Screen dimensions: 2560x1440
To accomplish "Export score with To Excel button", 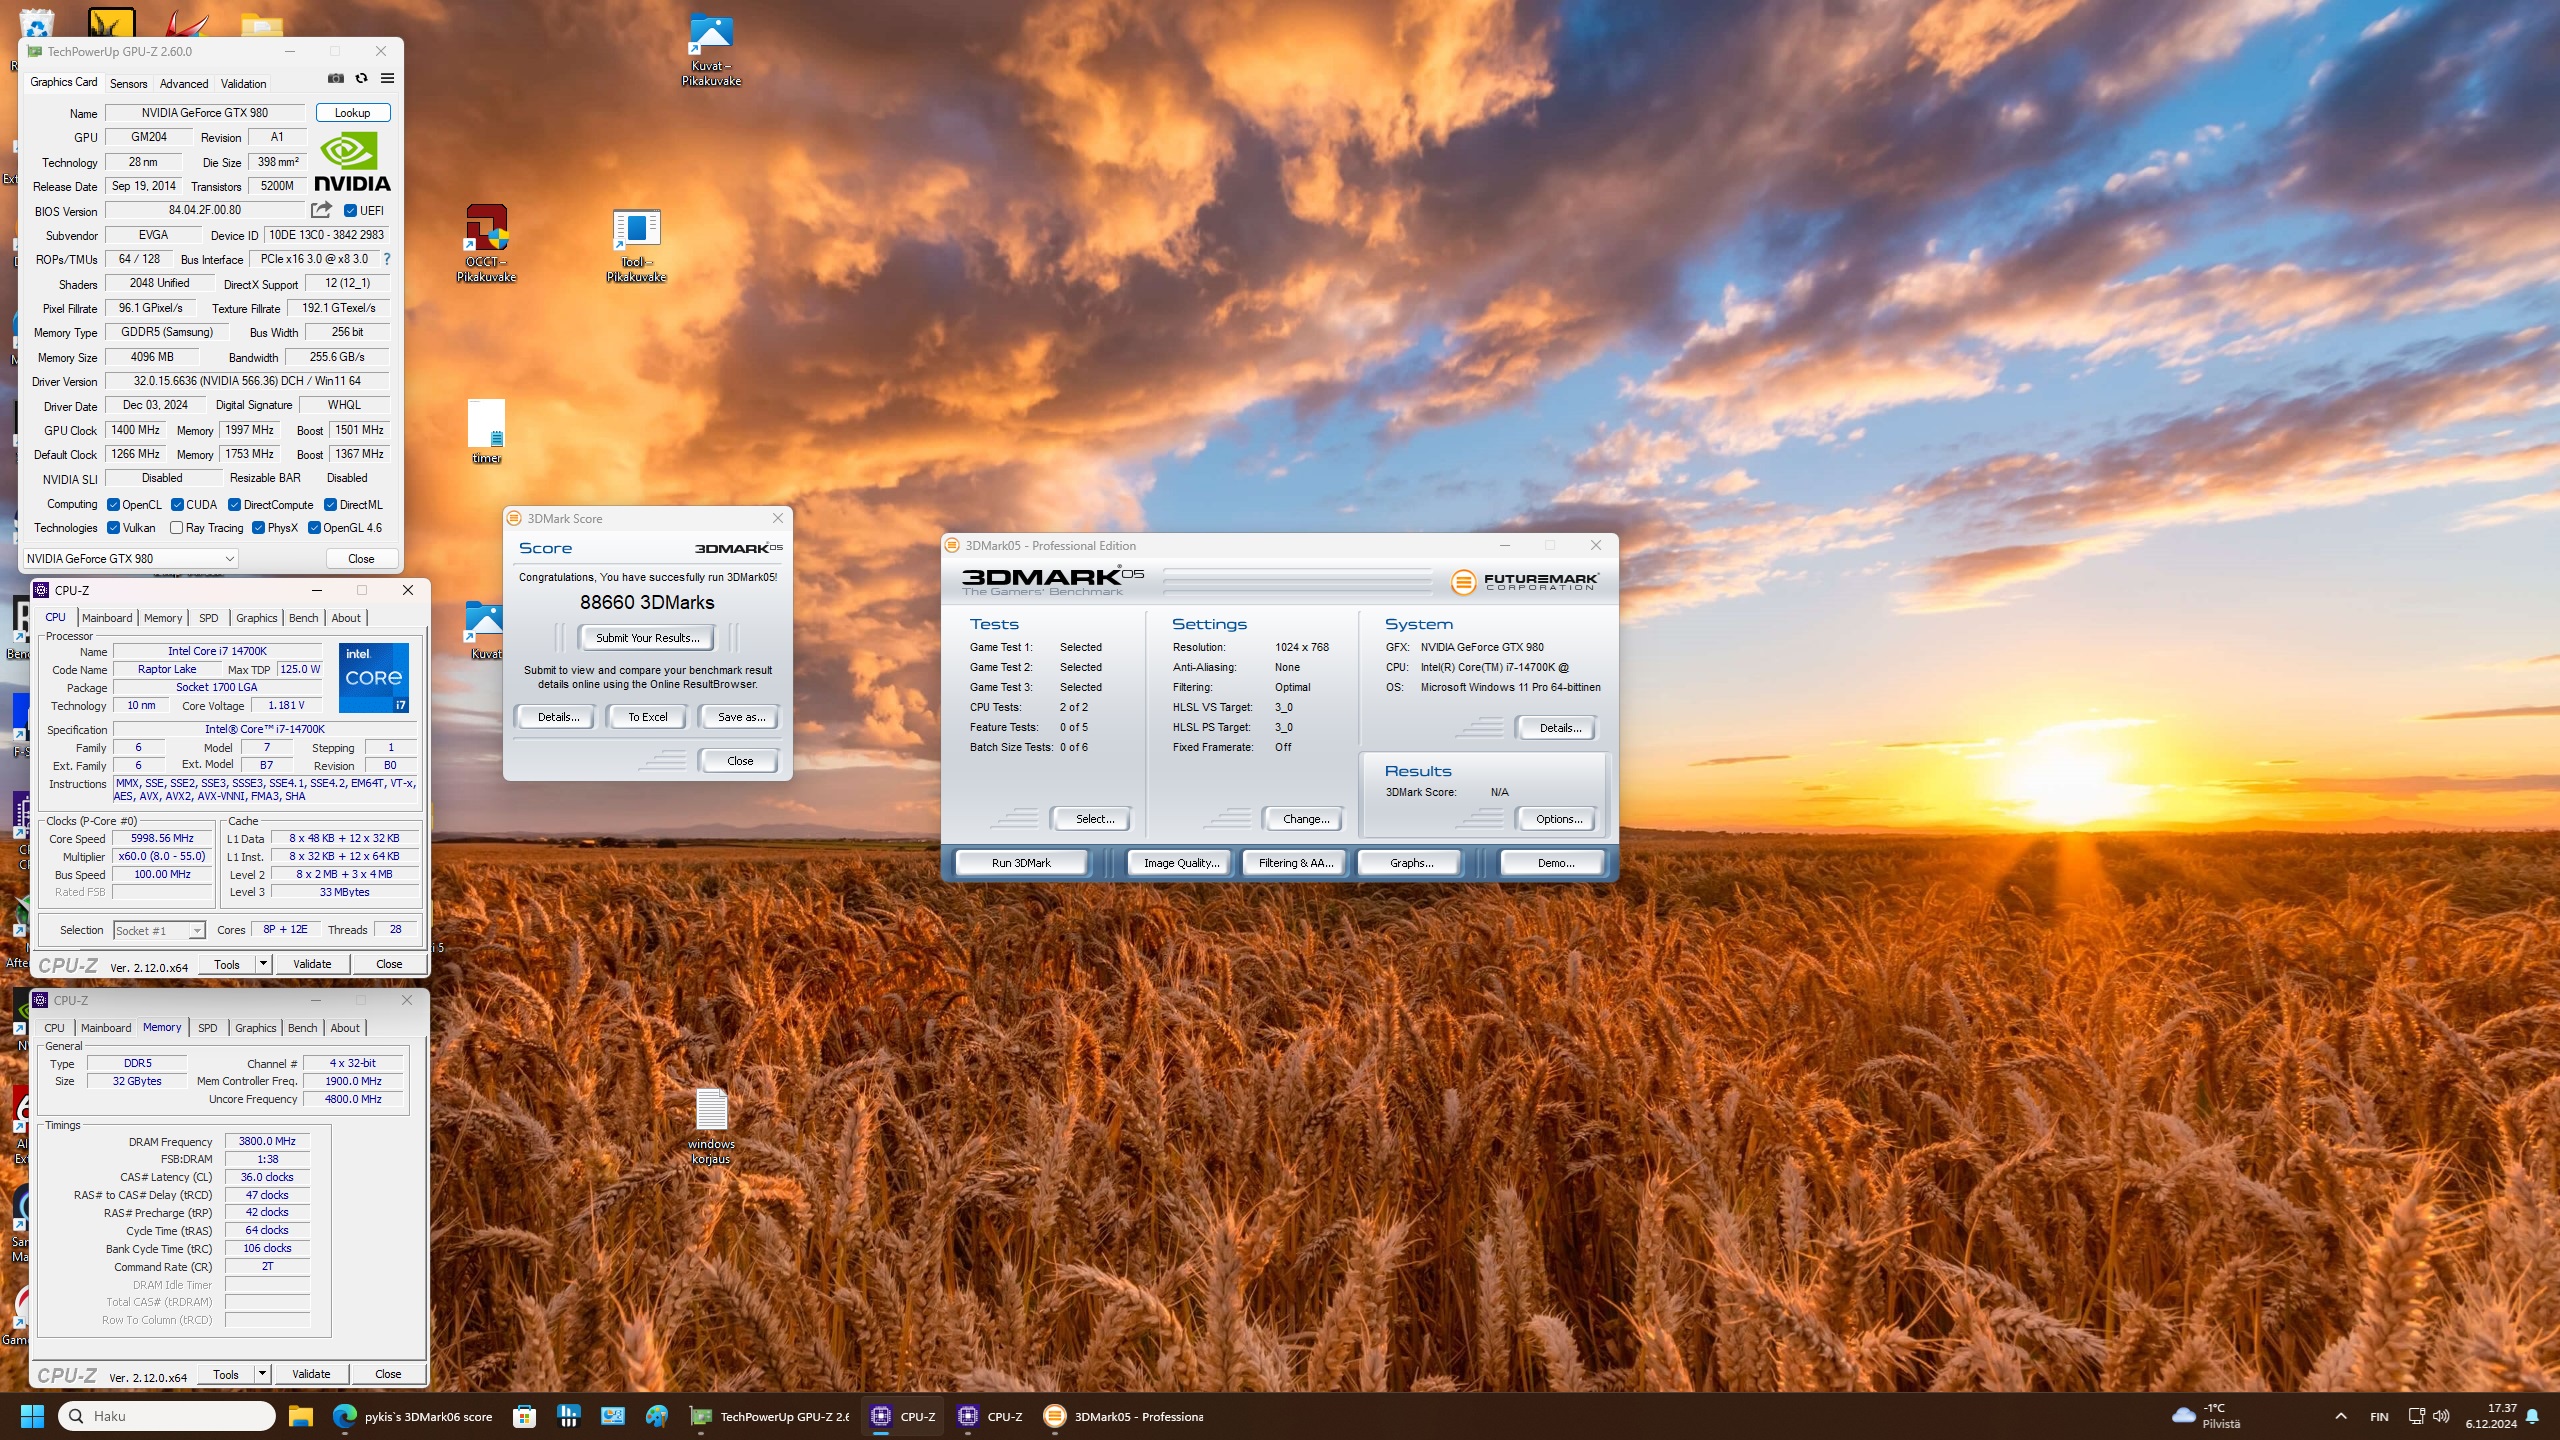I will [647, 717].
